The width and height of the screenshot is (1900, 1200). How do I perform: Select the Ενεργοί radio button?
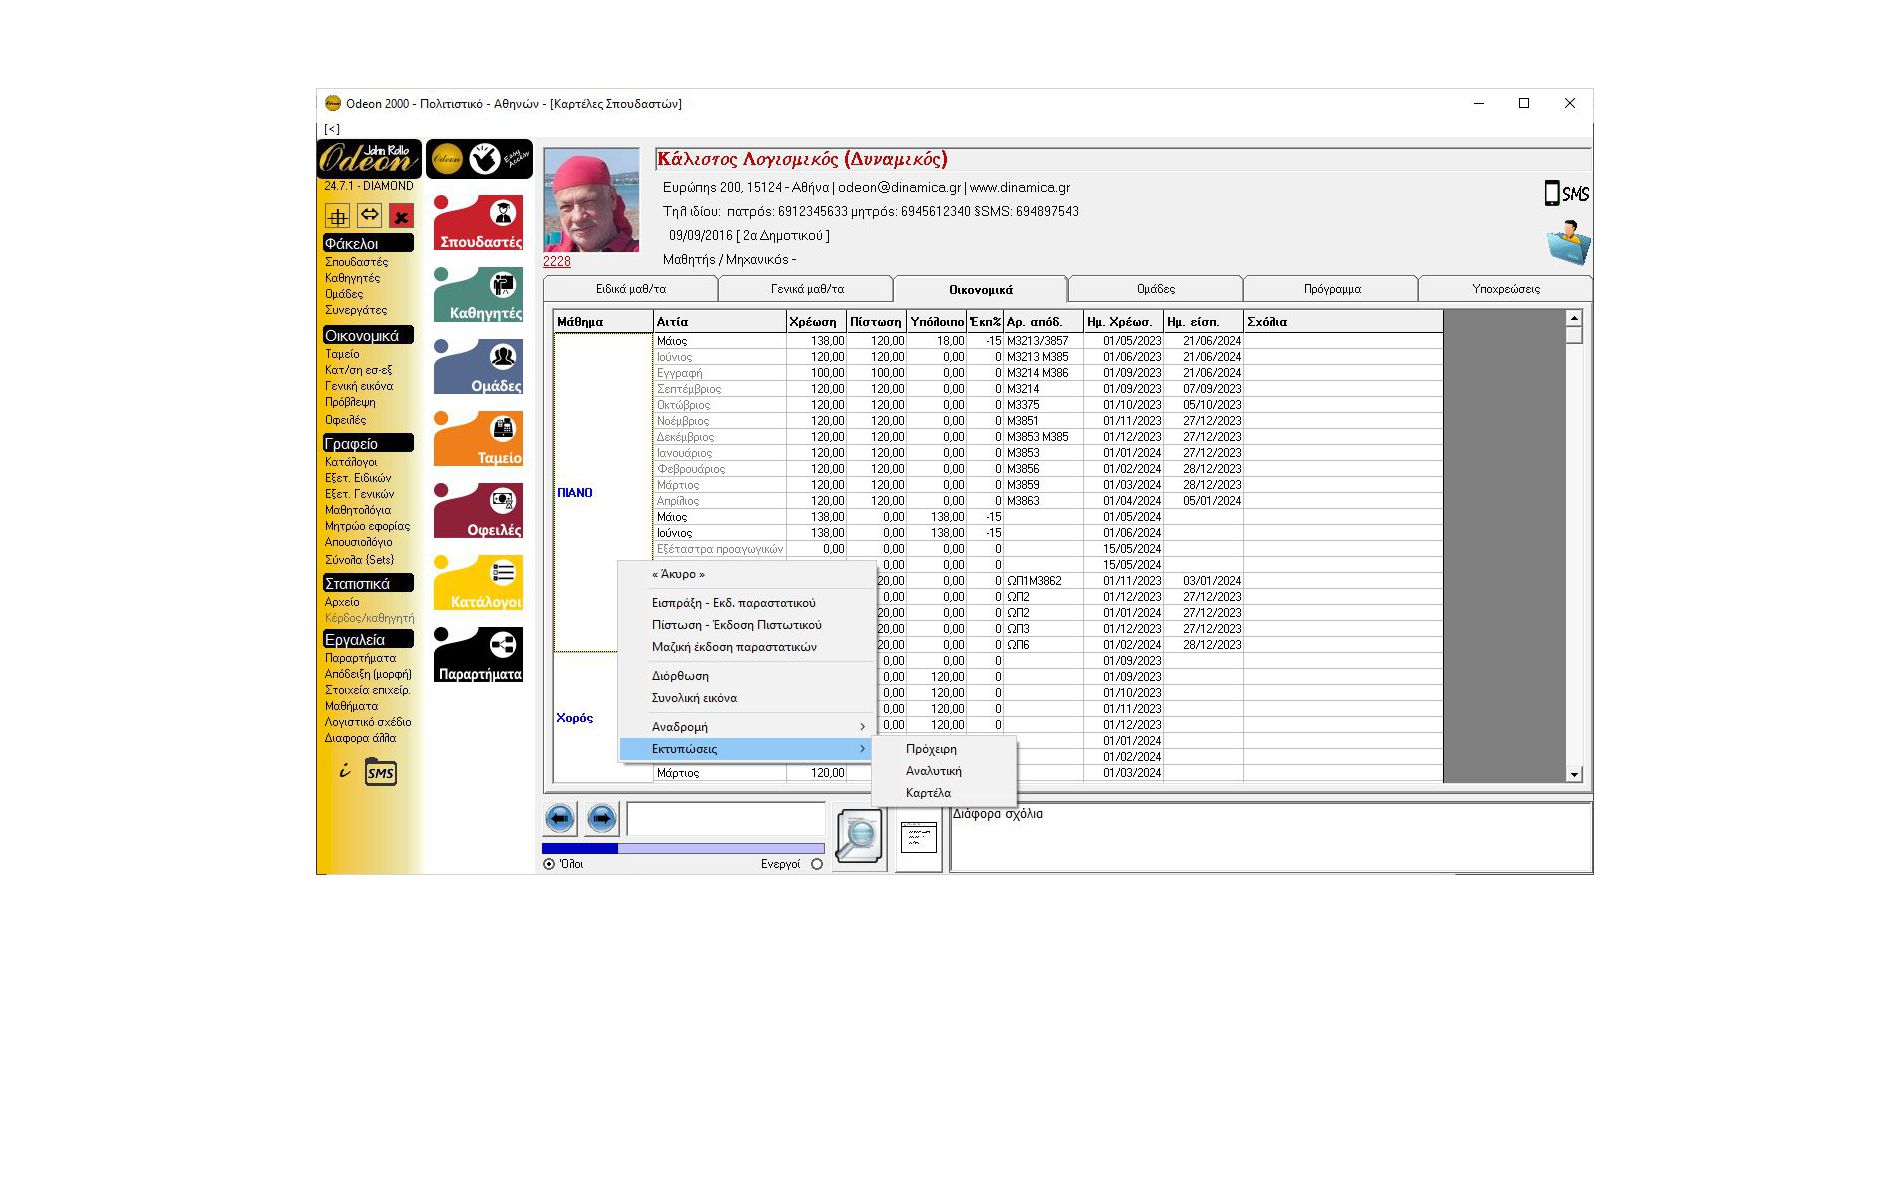[x=817, y=864]
